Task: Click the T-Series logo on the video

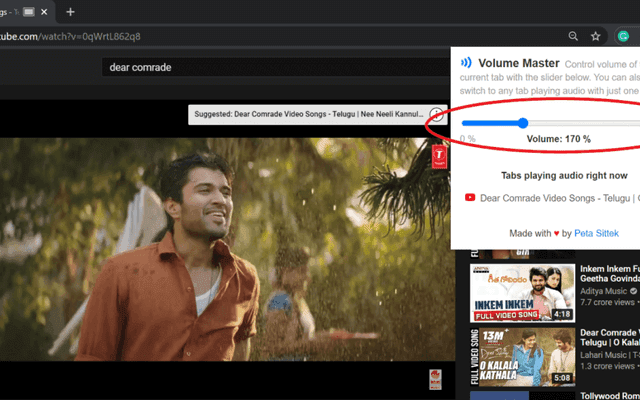Action: 438,157
